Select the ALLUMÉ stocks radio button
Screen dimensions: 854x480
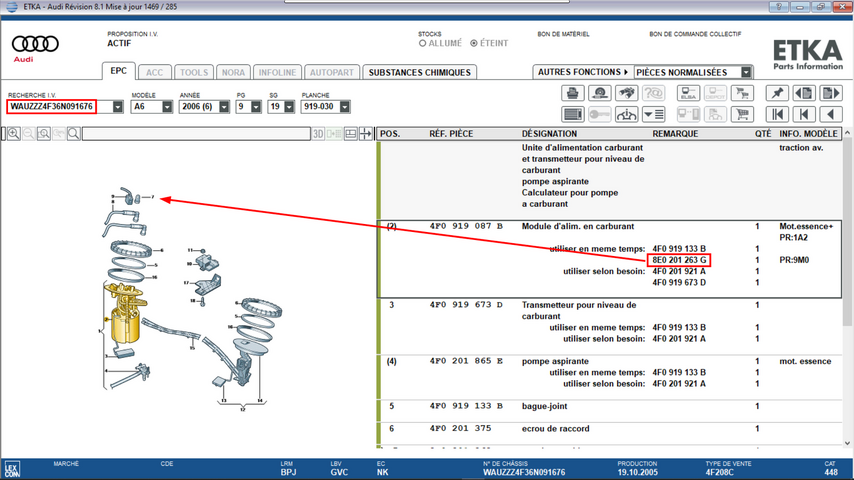click(423, 43)
